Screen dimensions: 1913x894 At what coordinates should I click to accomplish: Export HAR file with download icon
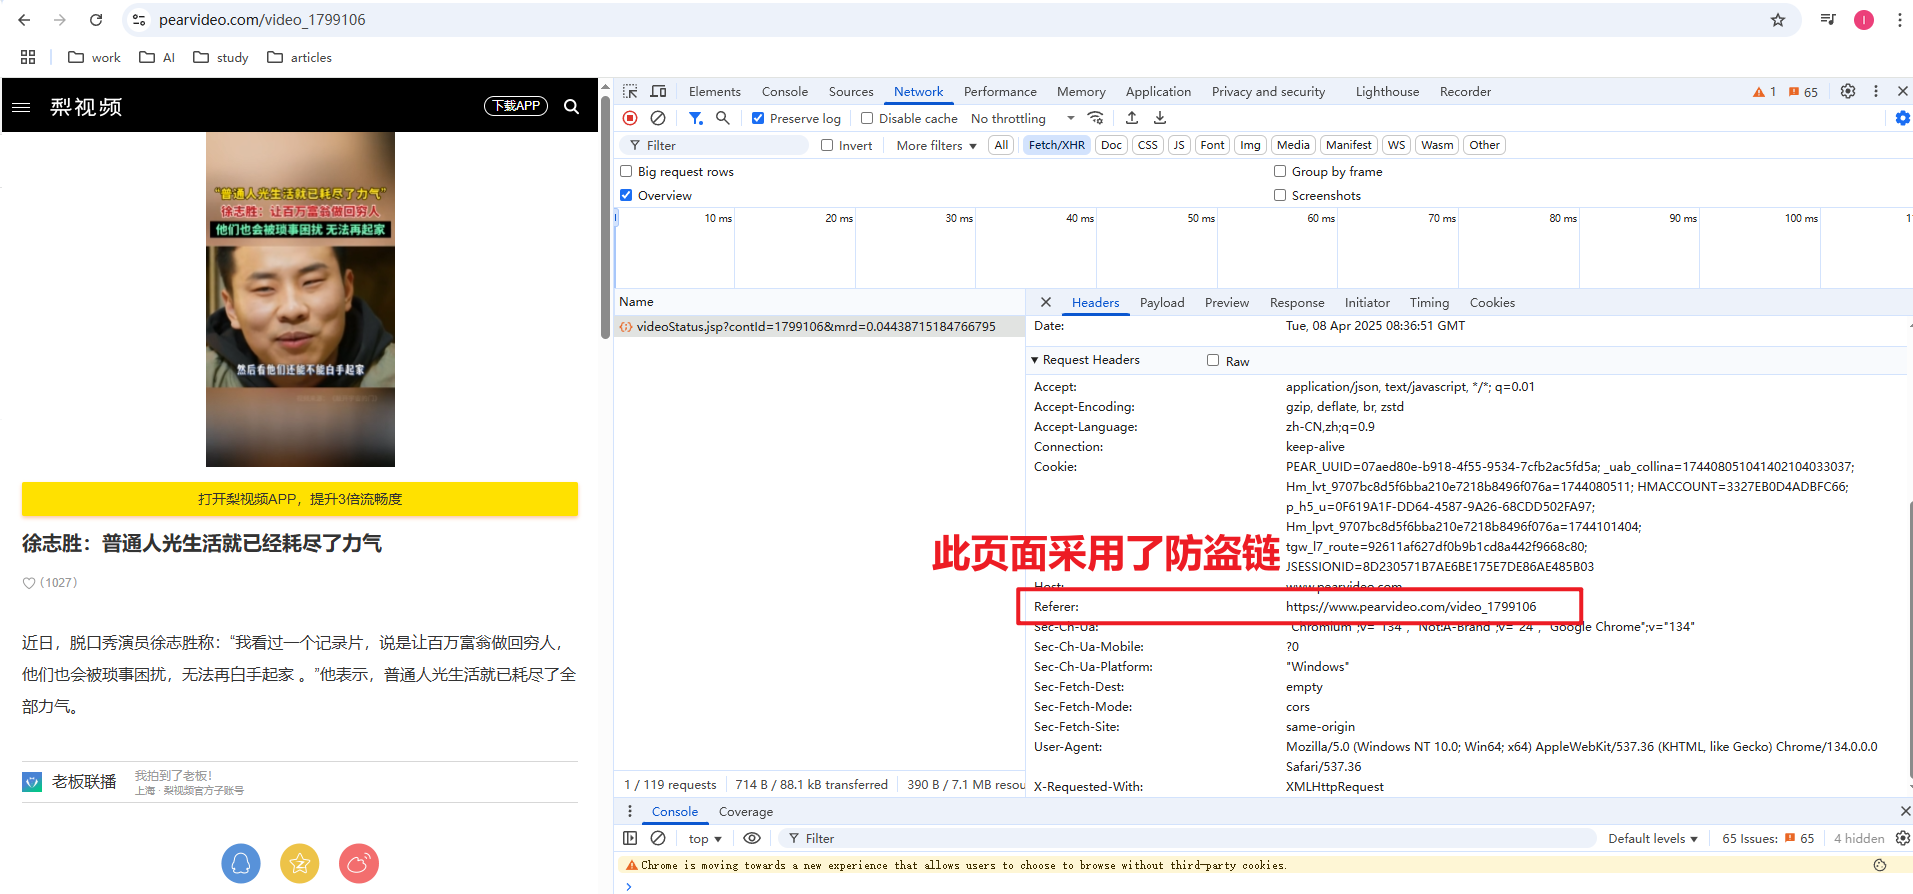tap(1160, 118)
